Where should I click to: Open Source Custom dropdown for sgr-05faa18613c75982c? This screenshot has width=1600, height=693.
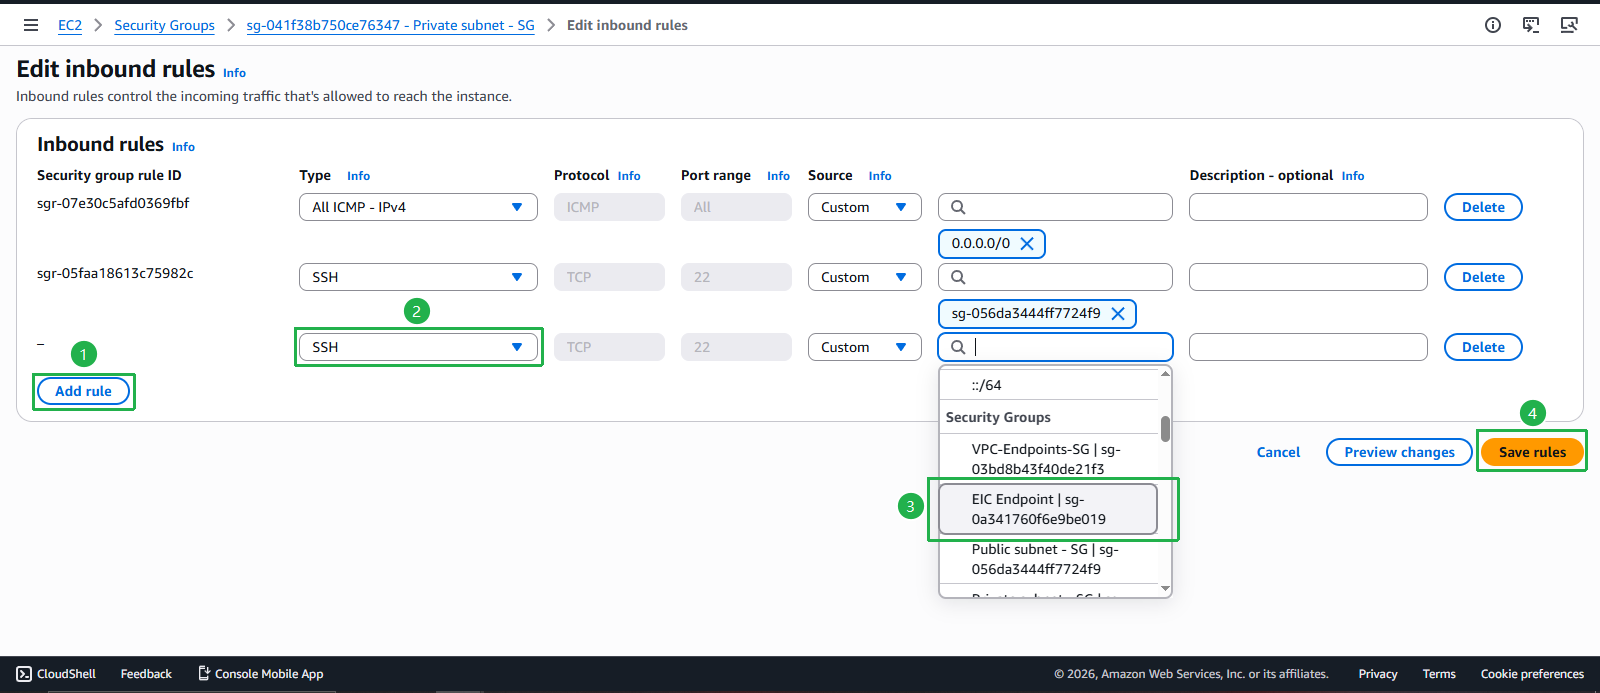coord(865,277)
